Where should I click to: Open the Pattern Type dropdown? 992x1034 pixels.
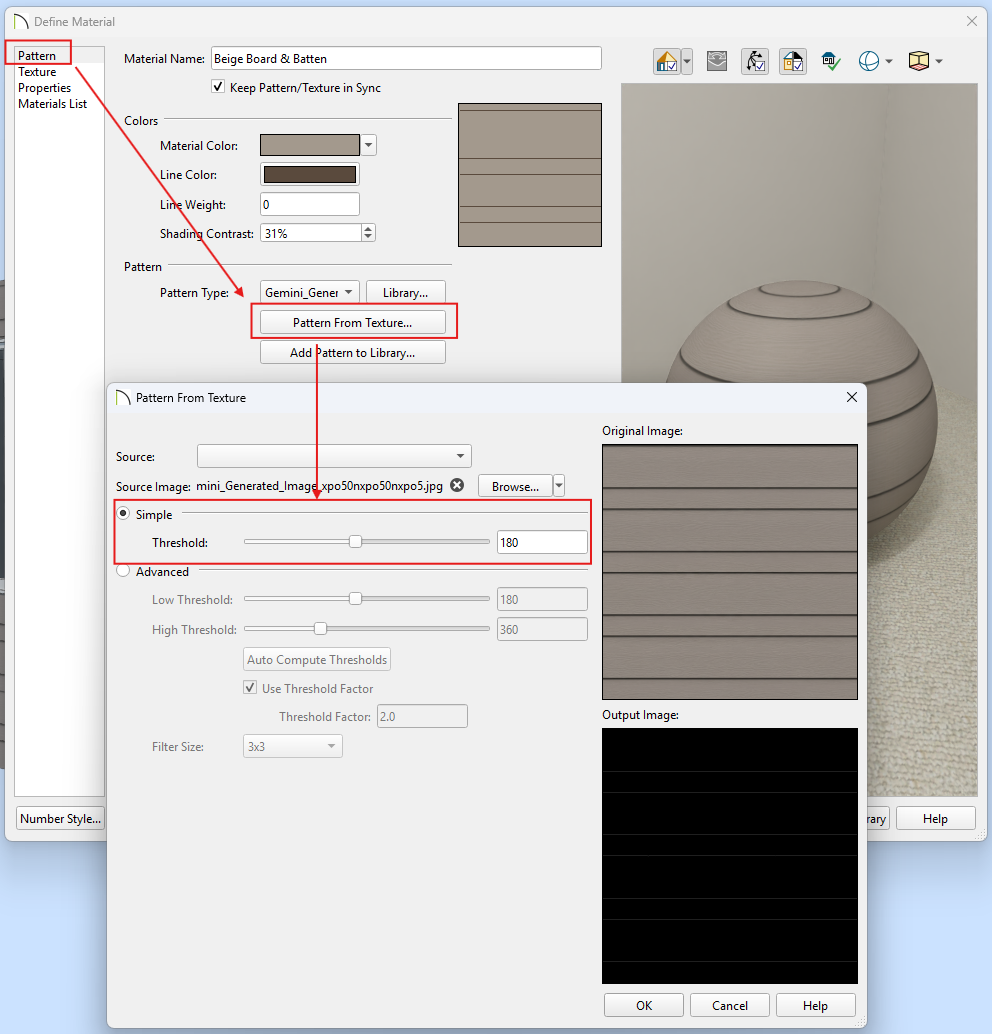[x=310, y=292]
